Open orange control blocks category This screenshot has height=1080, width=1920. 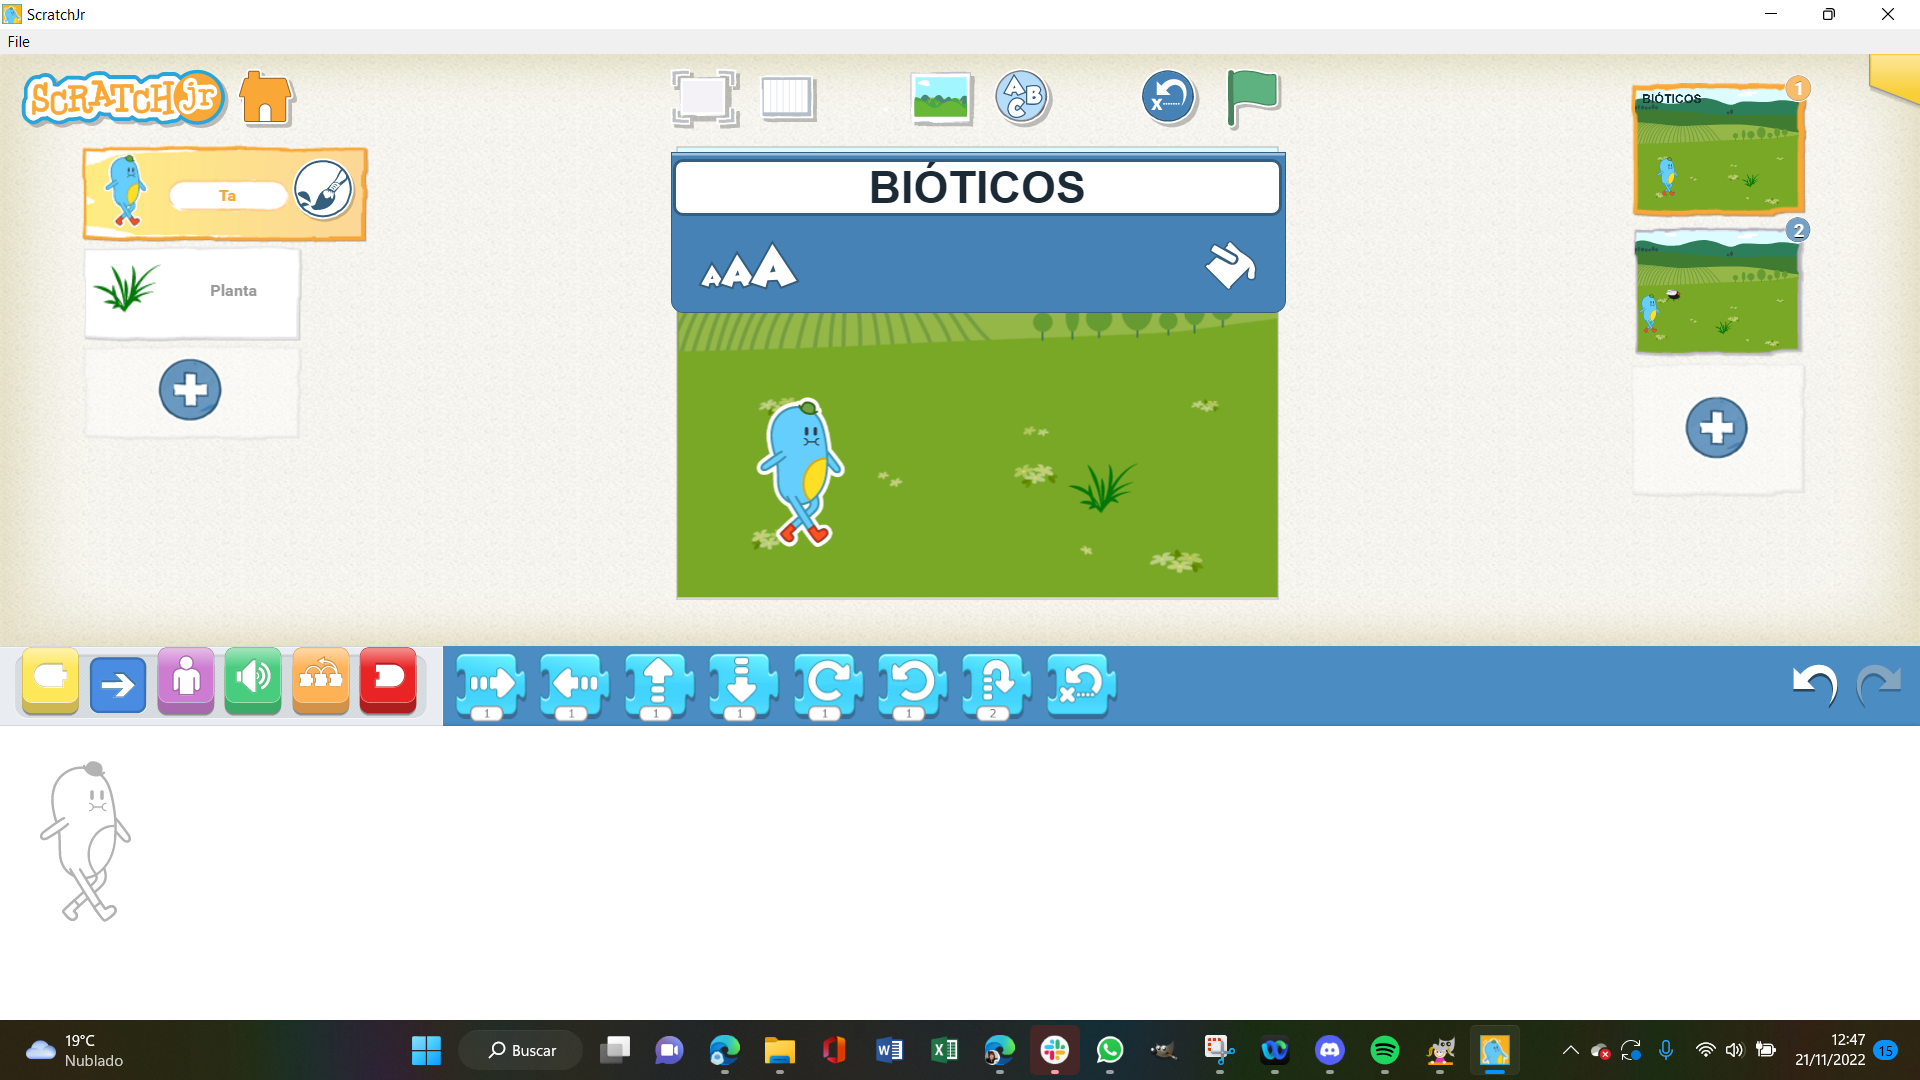pos(321,681)
